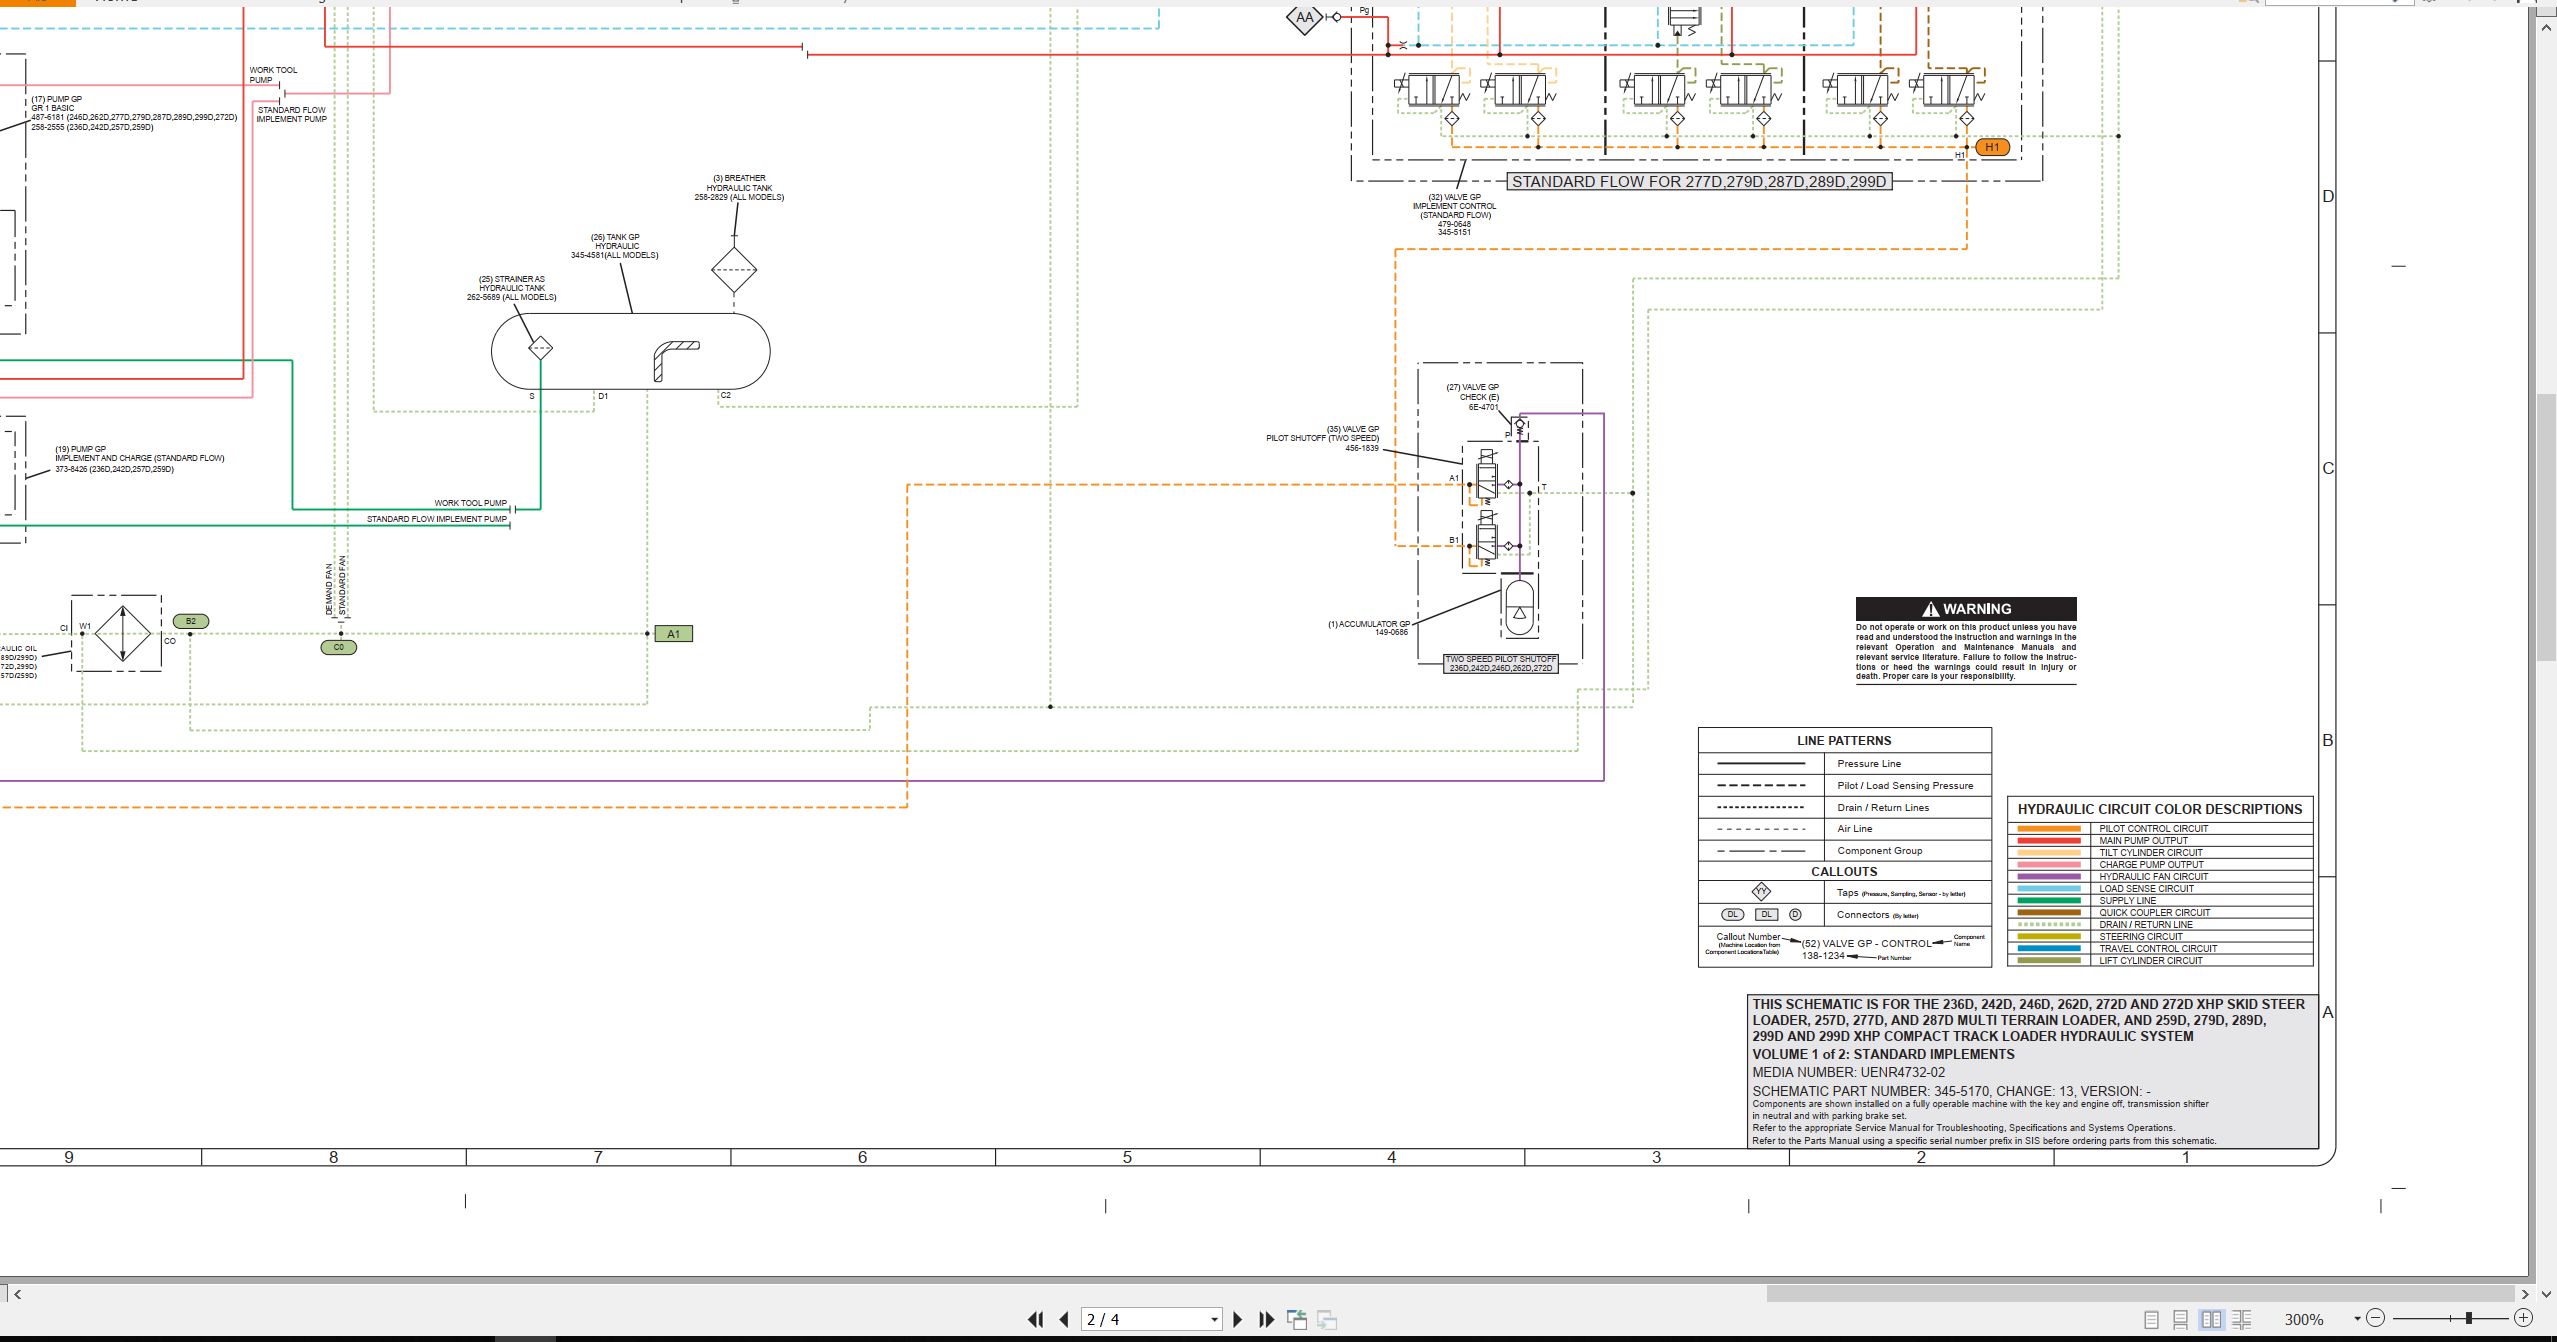Click the vertical scrollbar up arrow
The height and width of the screenshot is (1342, 2557).
coord(2546,28)
